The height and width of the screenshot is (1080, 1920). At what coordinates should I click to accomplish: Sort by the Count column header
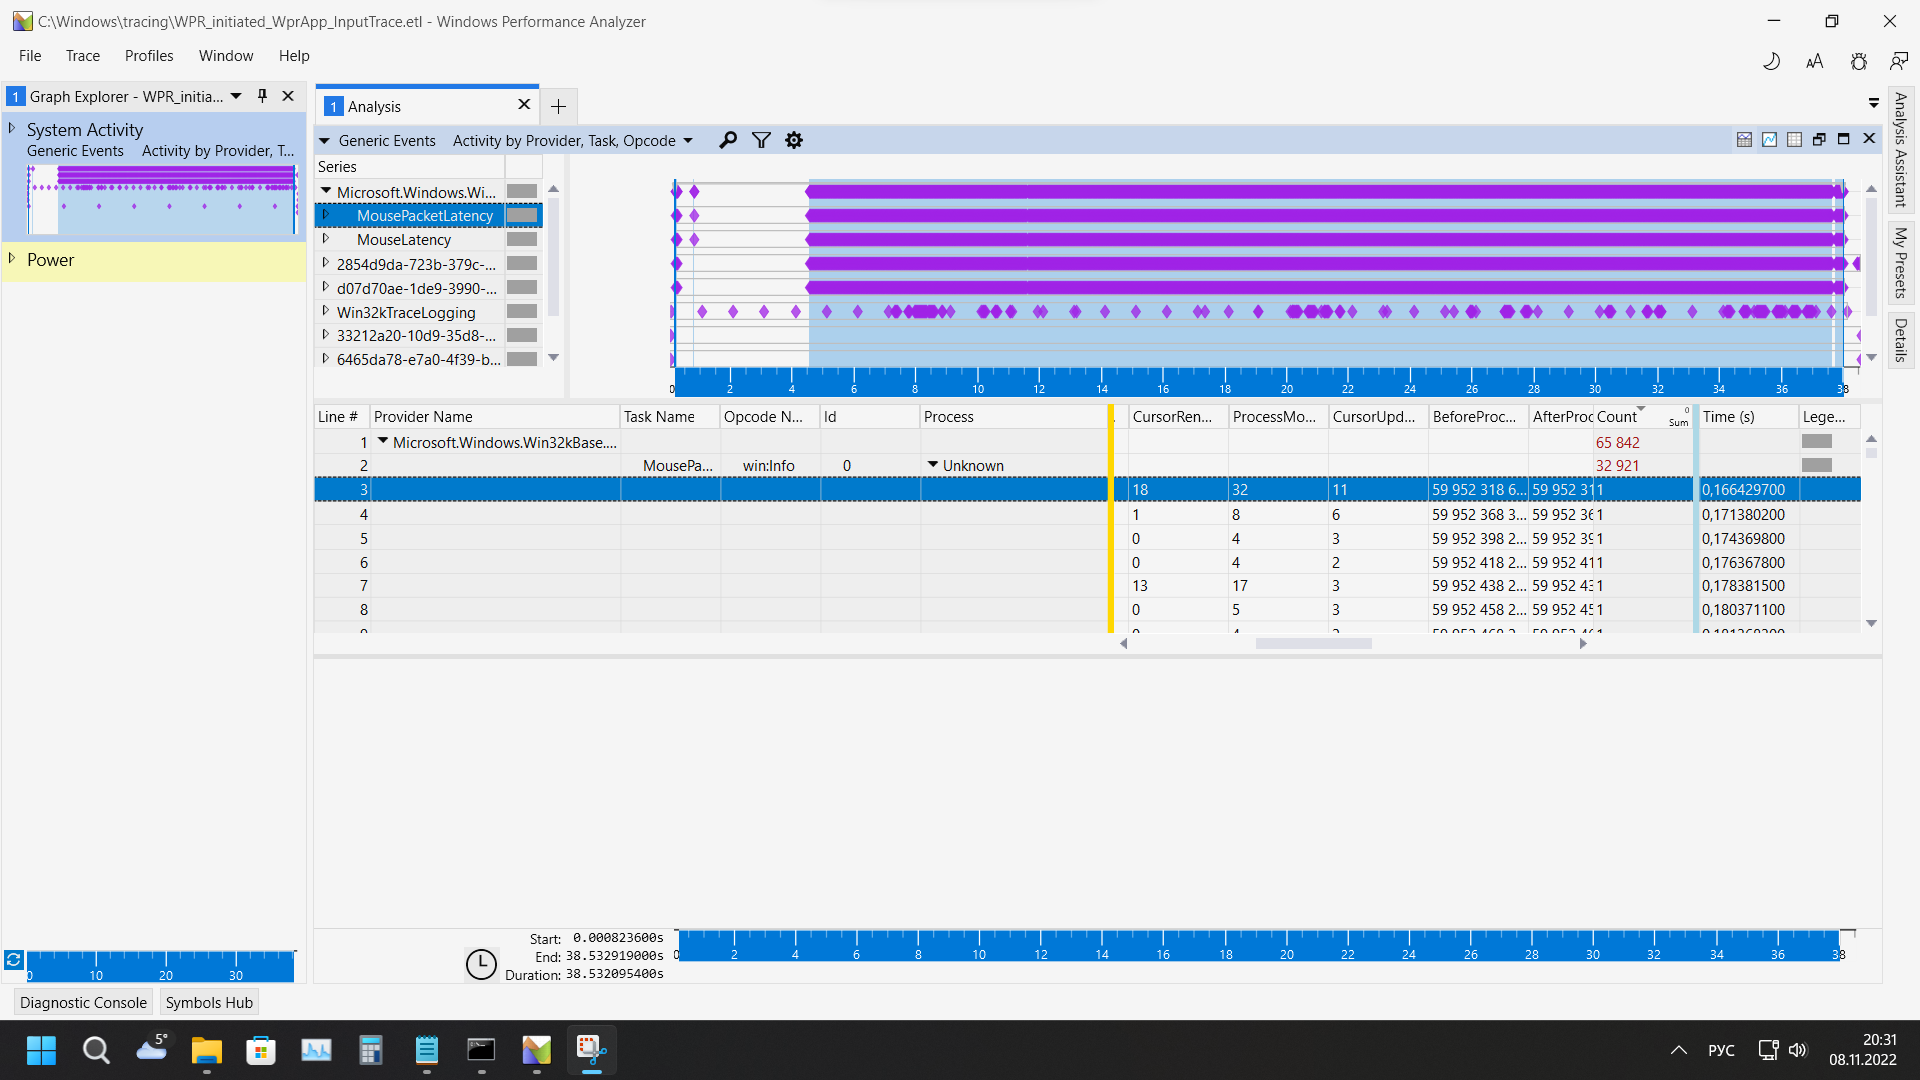[1643, 416]
